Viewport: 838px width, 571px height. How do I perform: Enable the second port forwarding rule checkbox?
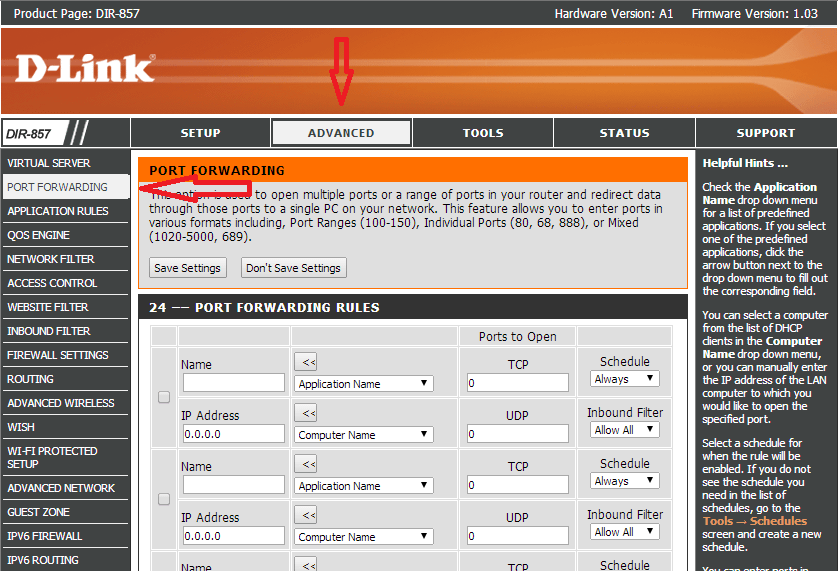click(x=164, y=499)
